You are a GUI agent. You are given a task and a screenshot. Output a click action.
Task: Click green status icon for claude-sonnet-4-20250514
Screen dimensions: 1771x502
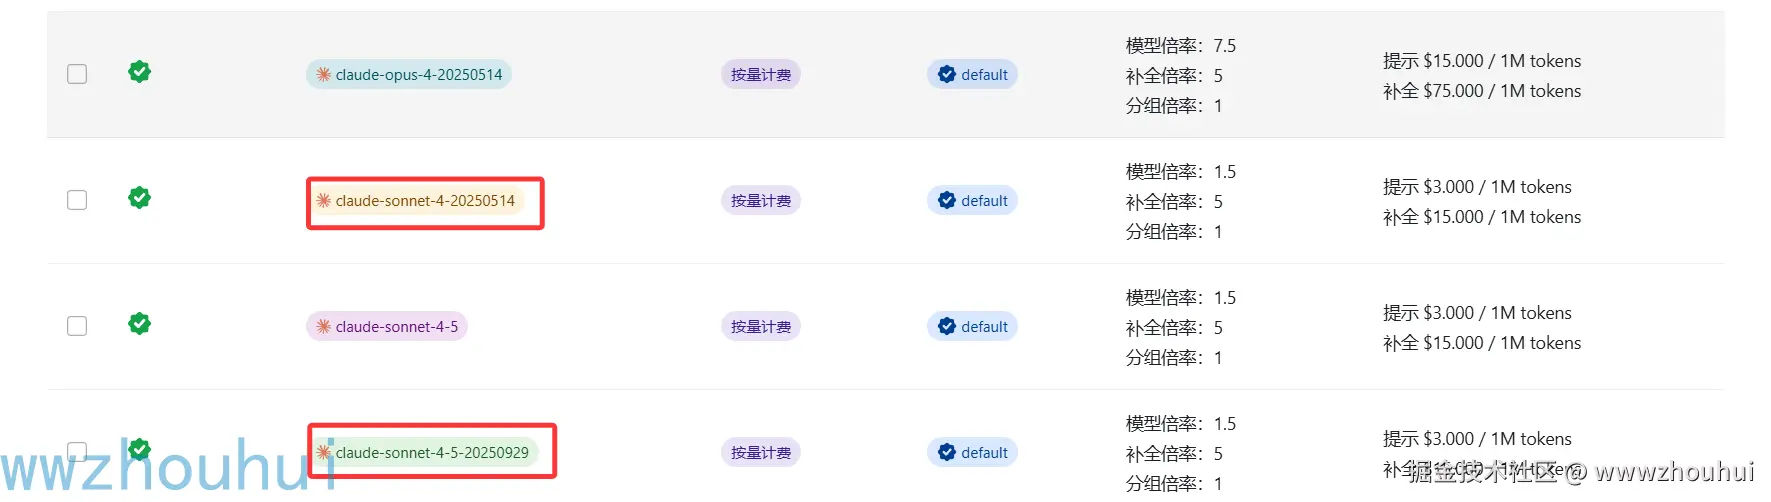point(140,198)
